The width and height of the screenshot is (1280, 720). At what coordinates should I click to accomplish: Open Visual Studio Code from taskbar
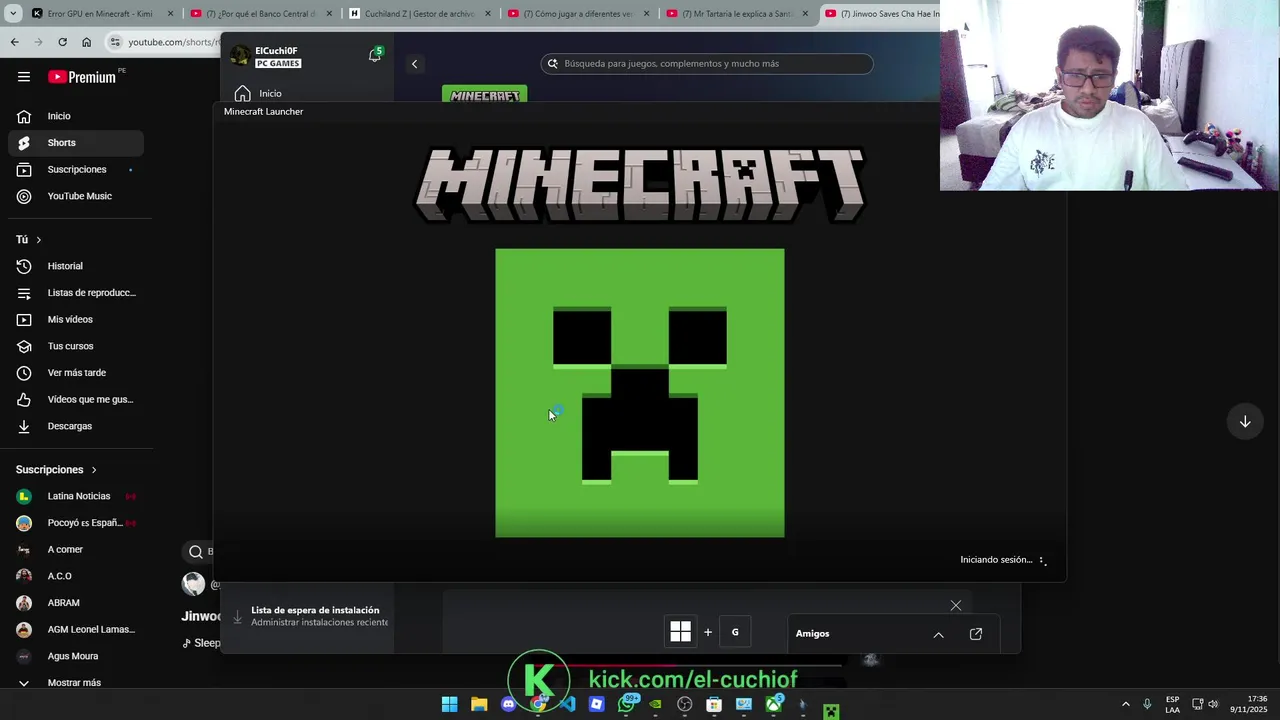click(567, 704)
